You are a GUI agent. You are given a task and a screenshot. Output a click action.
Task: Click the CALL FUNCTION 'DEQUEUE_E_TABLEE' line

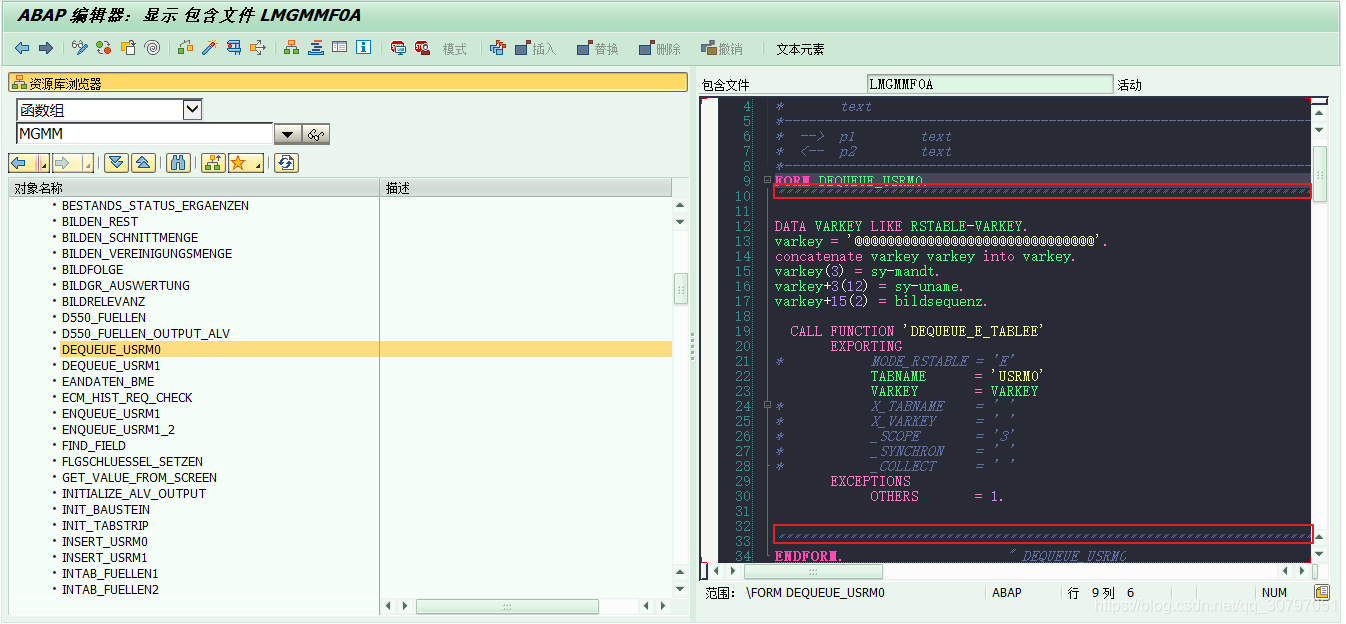[916, 331]
